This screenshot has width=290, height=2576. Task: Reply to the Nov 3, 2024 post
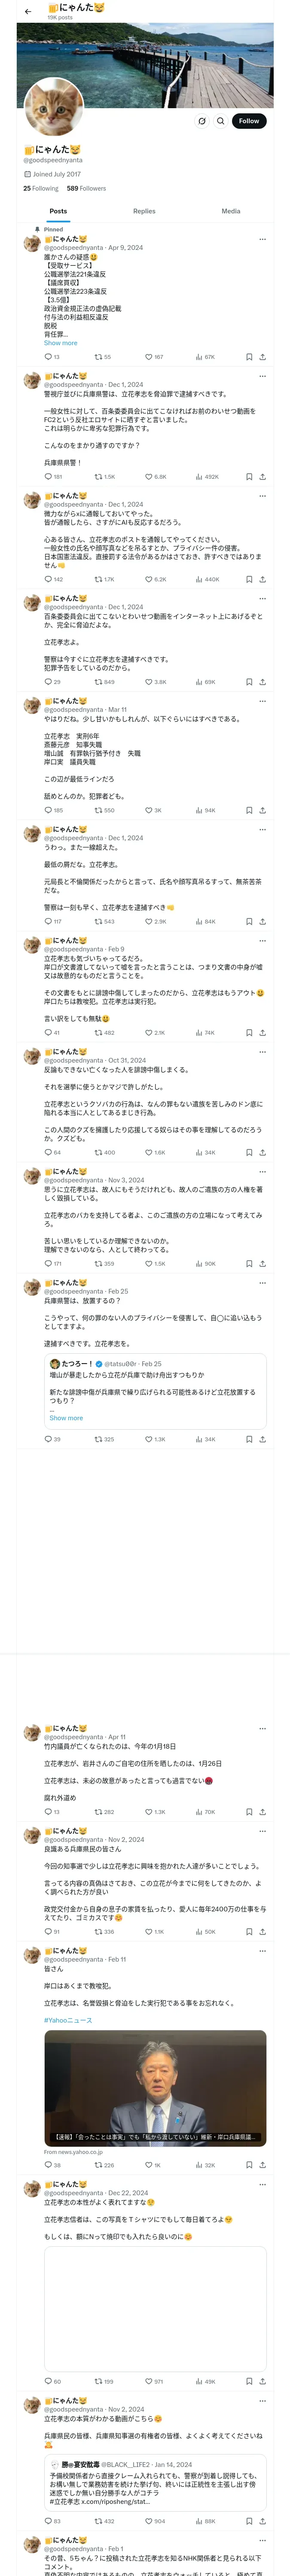coord(48,1264)
